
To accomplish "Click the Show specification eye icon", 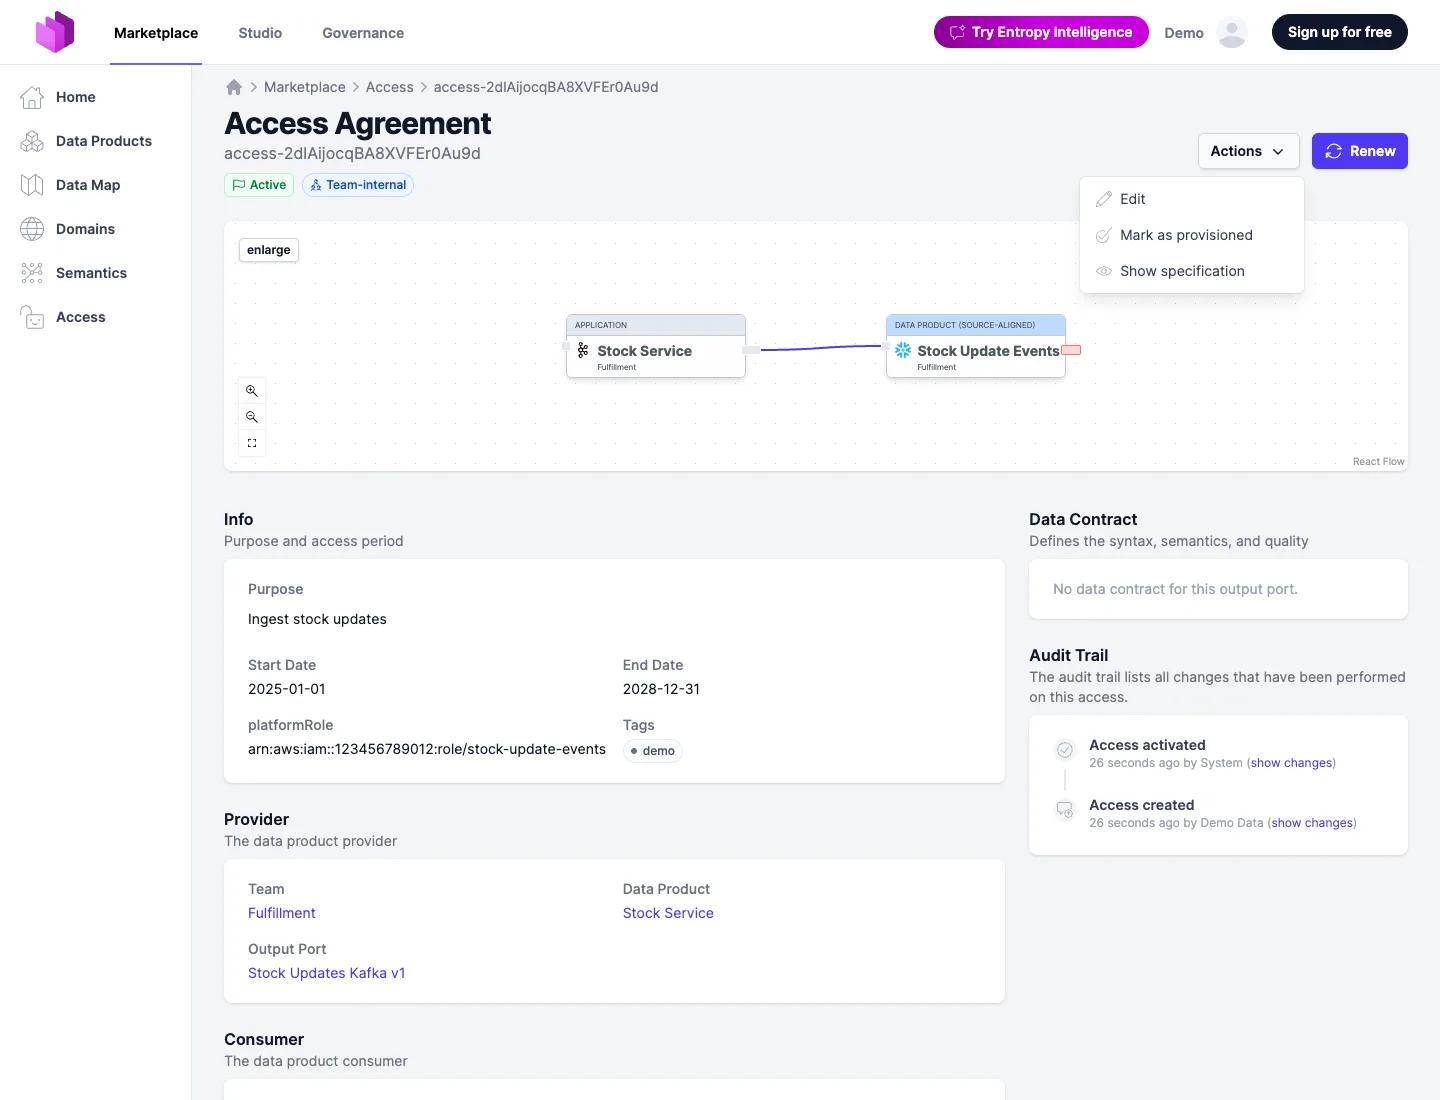I will 1104,271.
